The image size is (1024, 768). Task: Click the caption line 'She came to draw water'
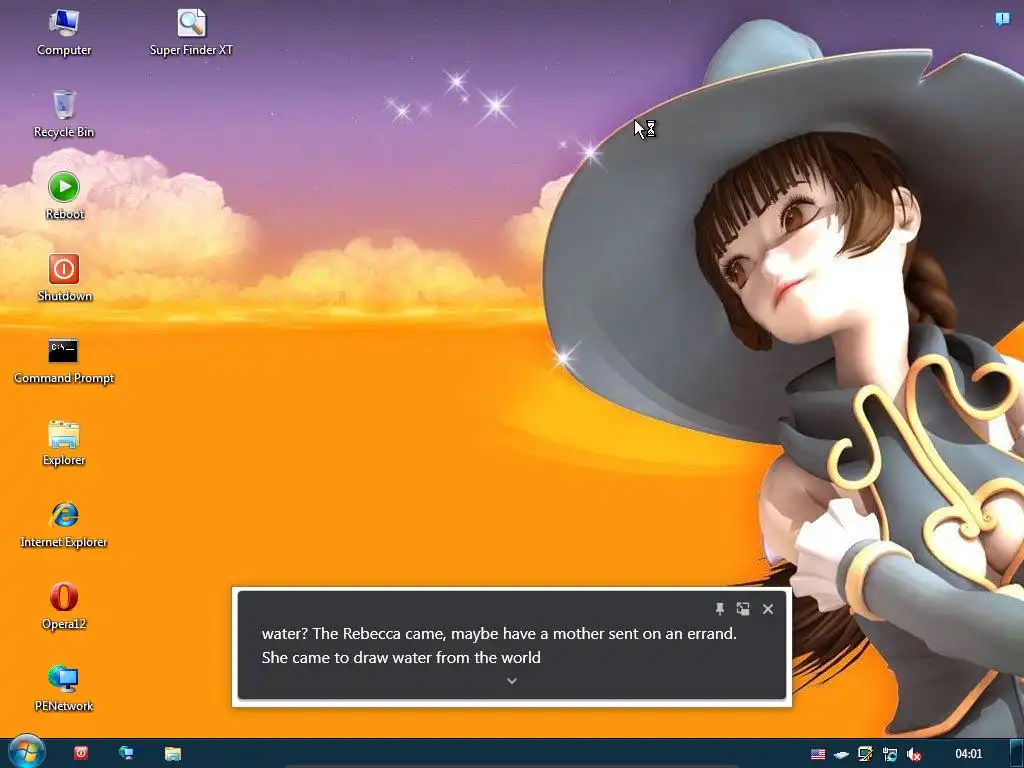[401, 657]
